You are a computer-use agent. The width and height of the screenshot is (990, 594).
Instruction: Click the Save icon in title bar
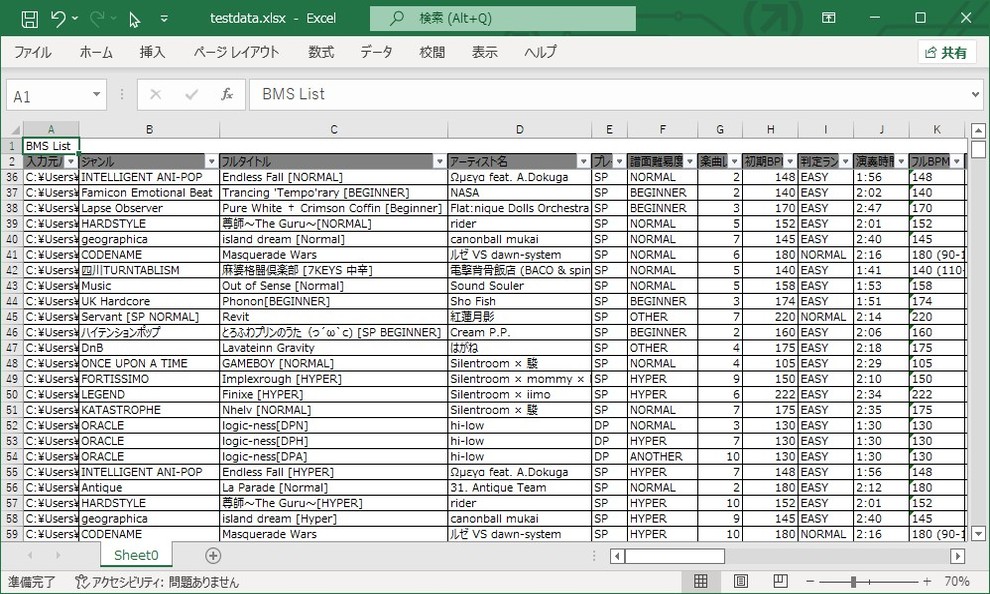[30, 18]
